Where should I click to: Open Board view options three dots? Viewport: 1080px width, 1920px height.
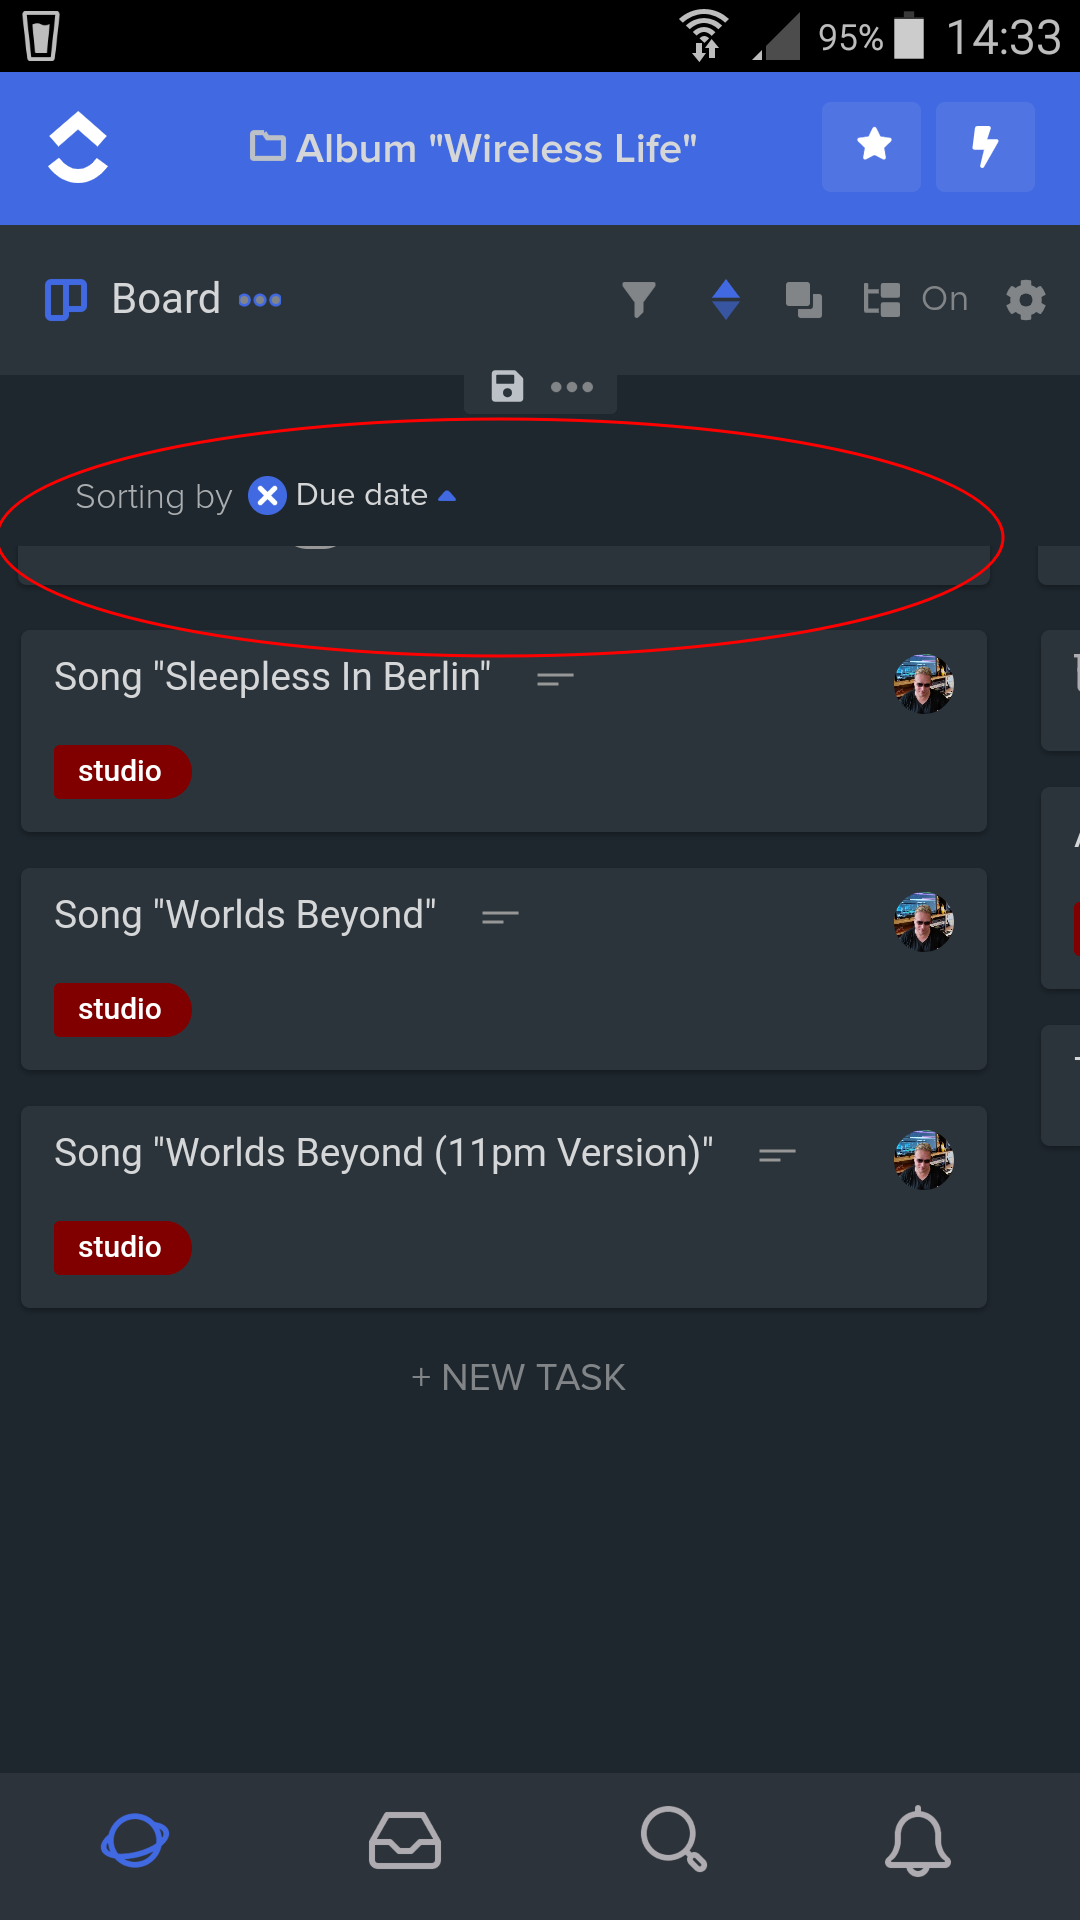[x=260, y=300]
